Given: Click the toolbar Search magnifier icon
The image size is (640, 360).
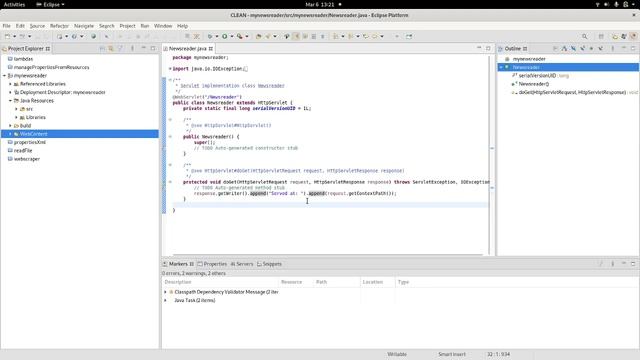Looking at the screenshot, I should [584, 36].
